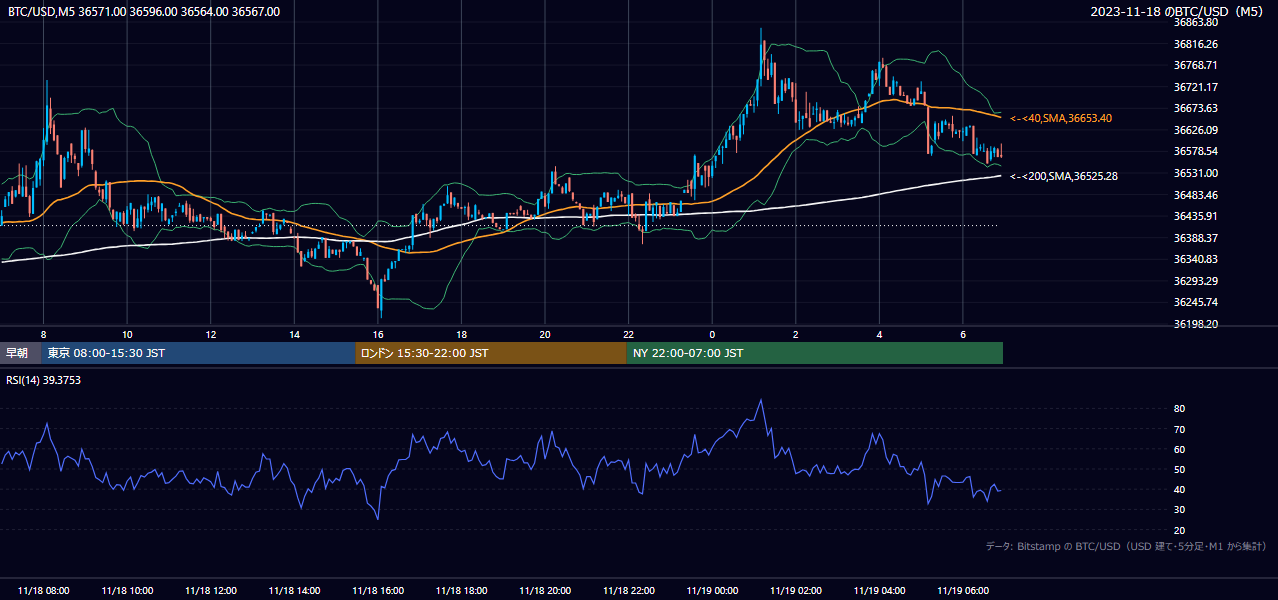Click the 11/18 08:00 time label
Screen dimensions: 1278x600
pos(43,591)
